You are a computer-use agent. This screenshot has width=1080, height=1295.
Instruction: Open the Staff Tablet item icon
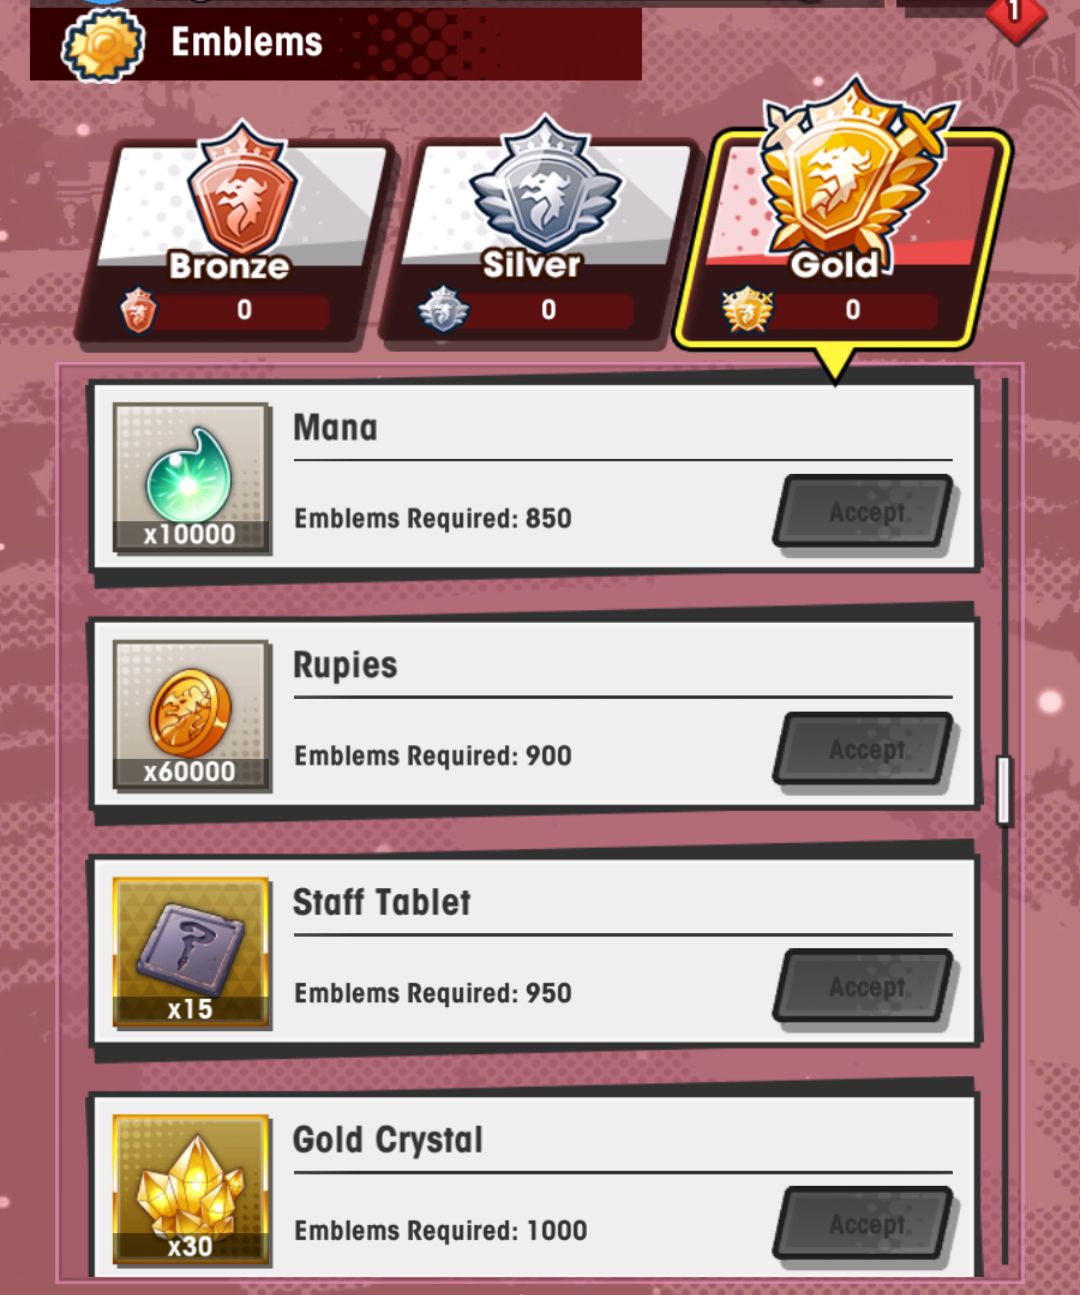coord(191,952)
